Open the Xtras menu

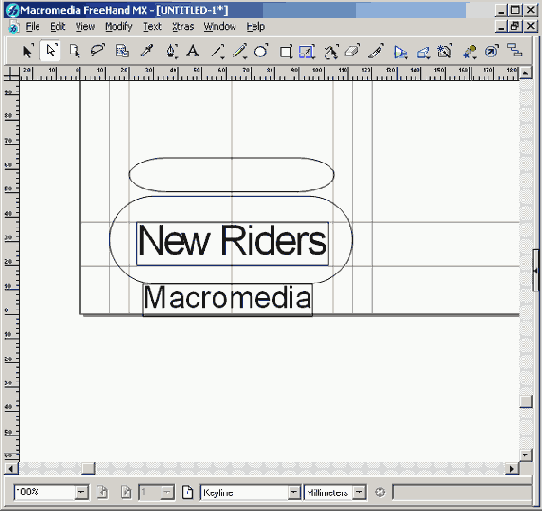[183, 27]
